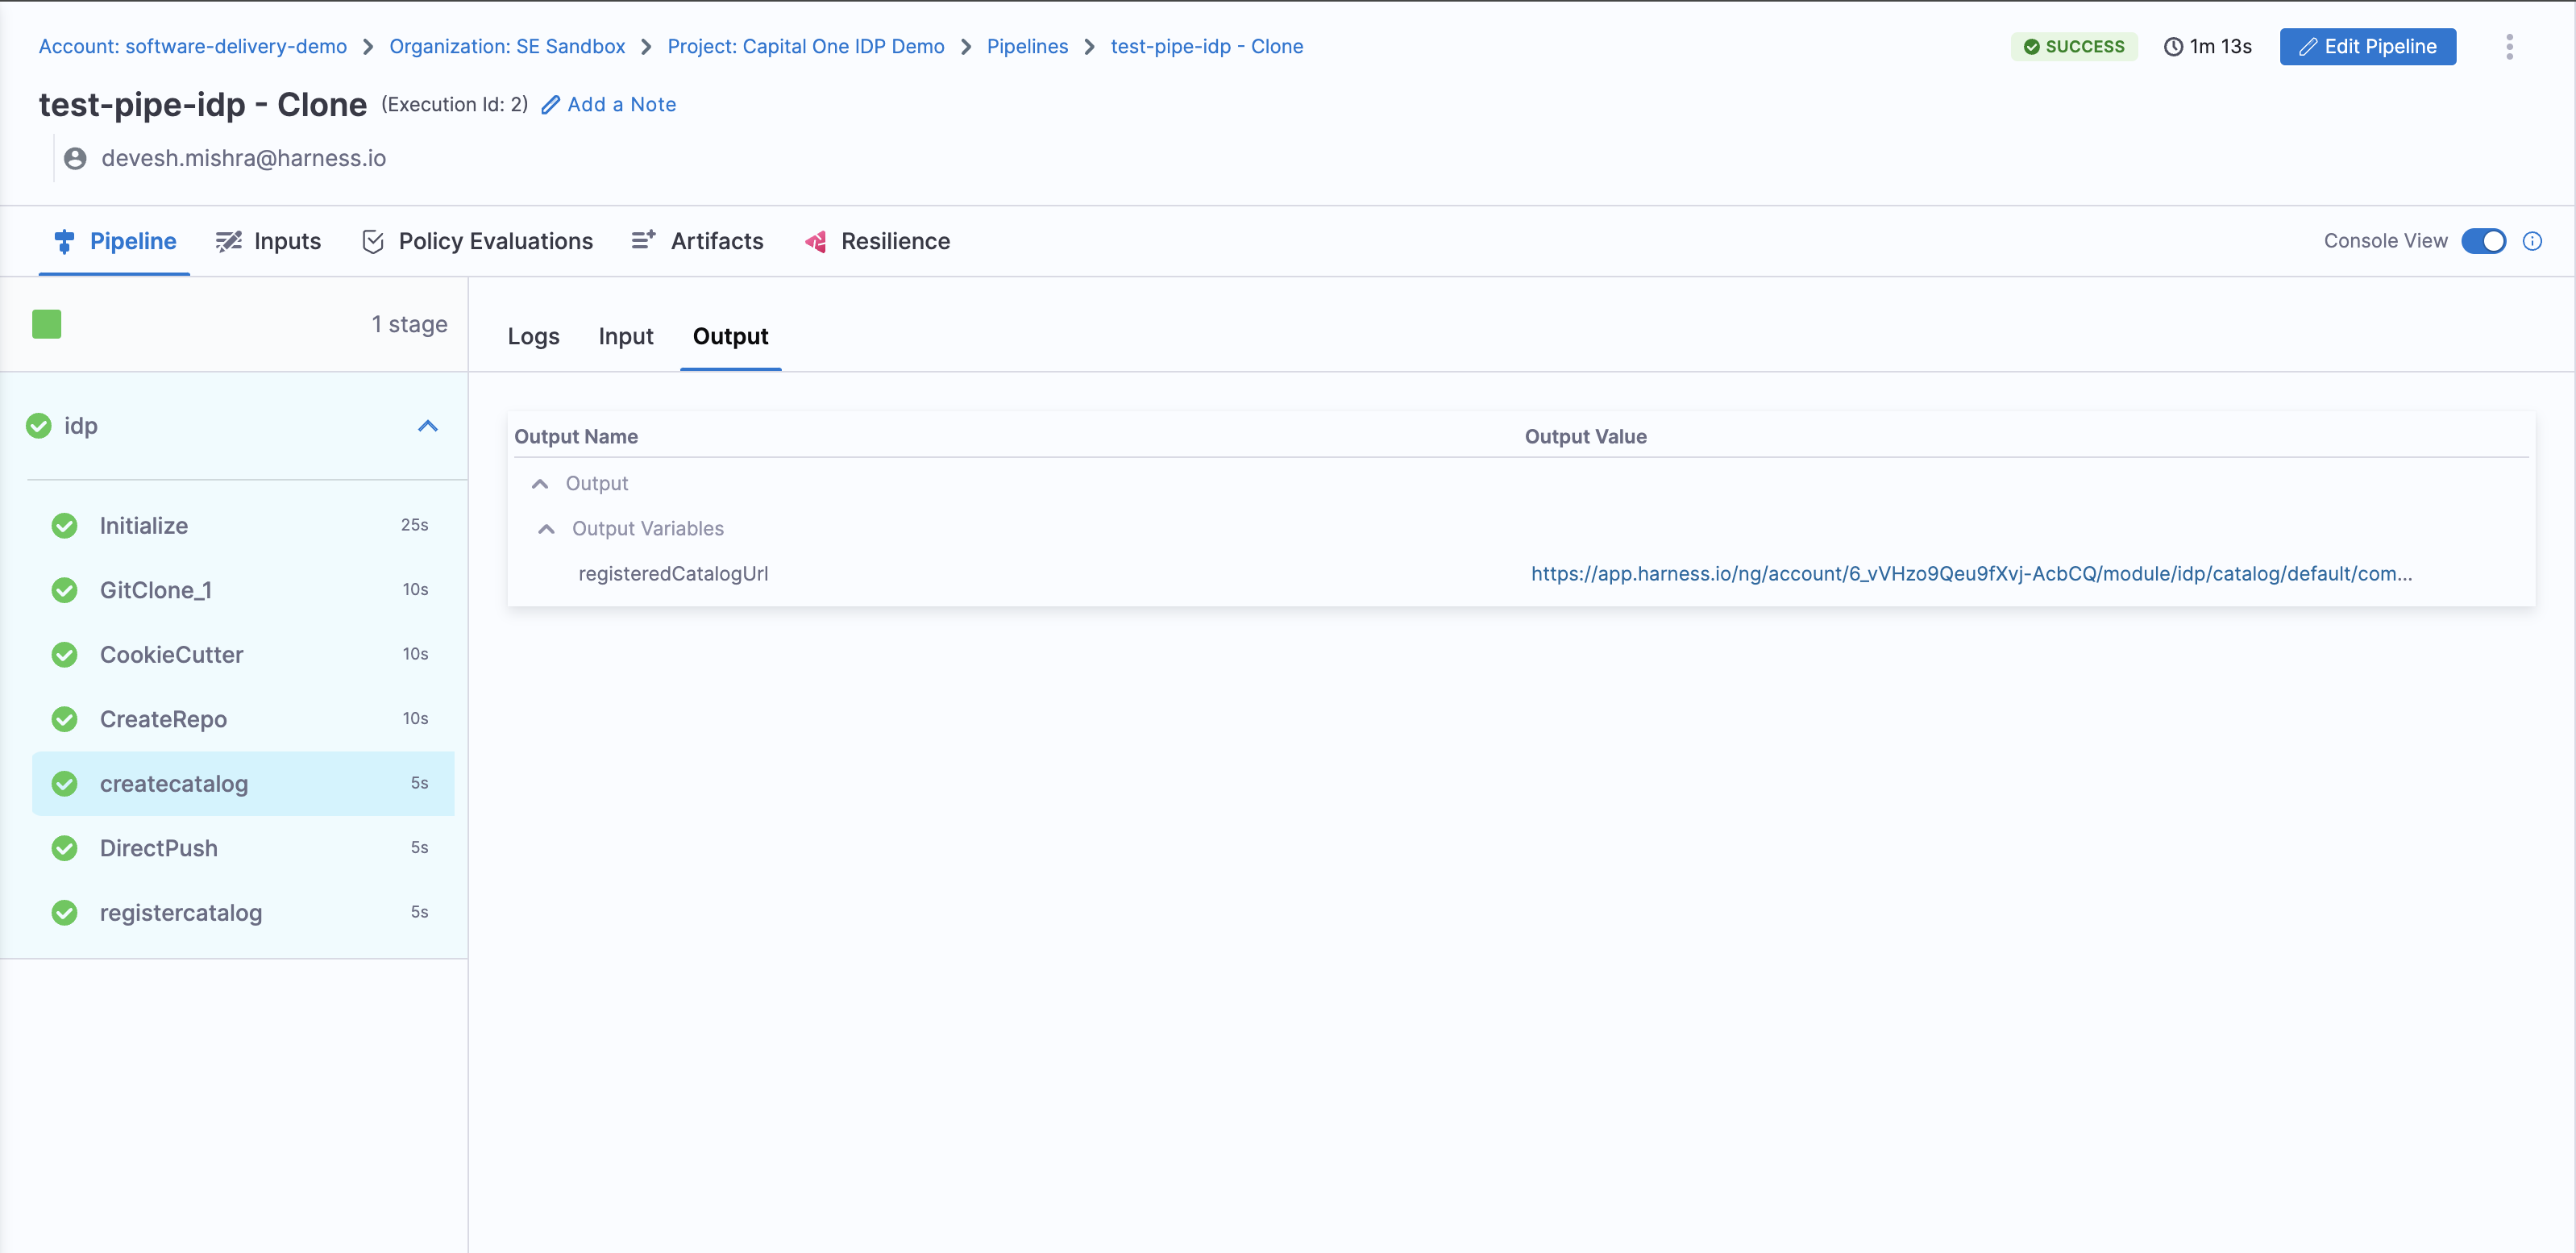This screenshot has width=2576, height=1253.
Task: Select the CookieCutter step
Action: 172,655
